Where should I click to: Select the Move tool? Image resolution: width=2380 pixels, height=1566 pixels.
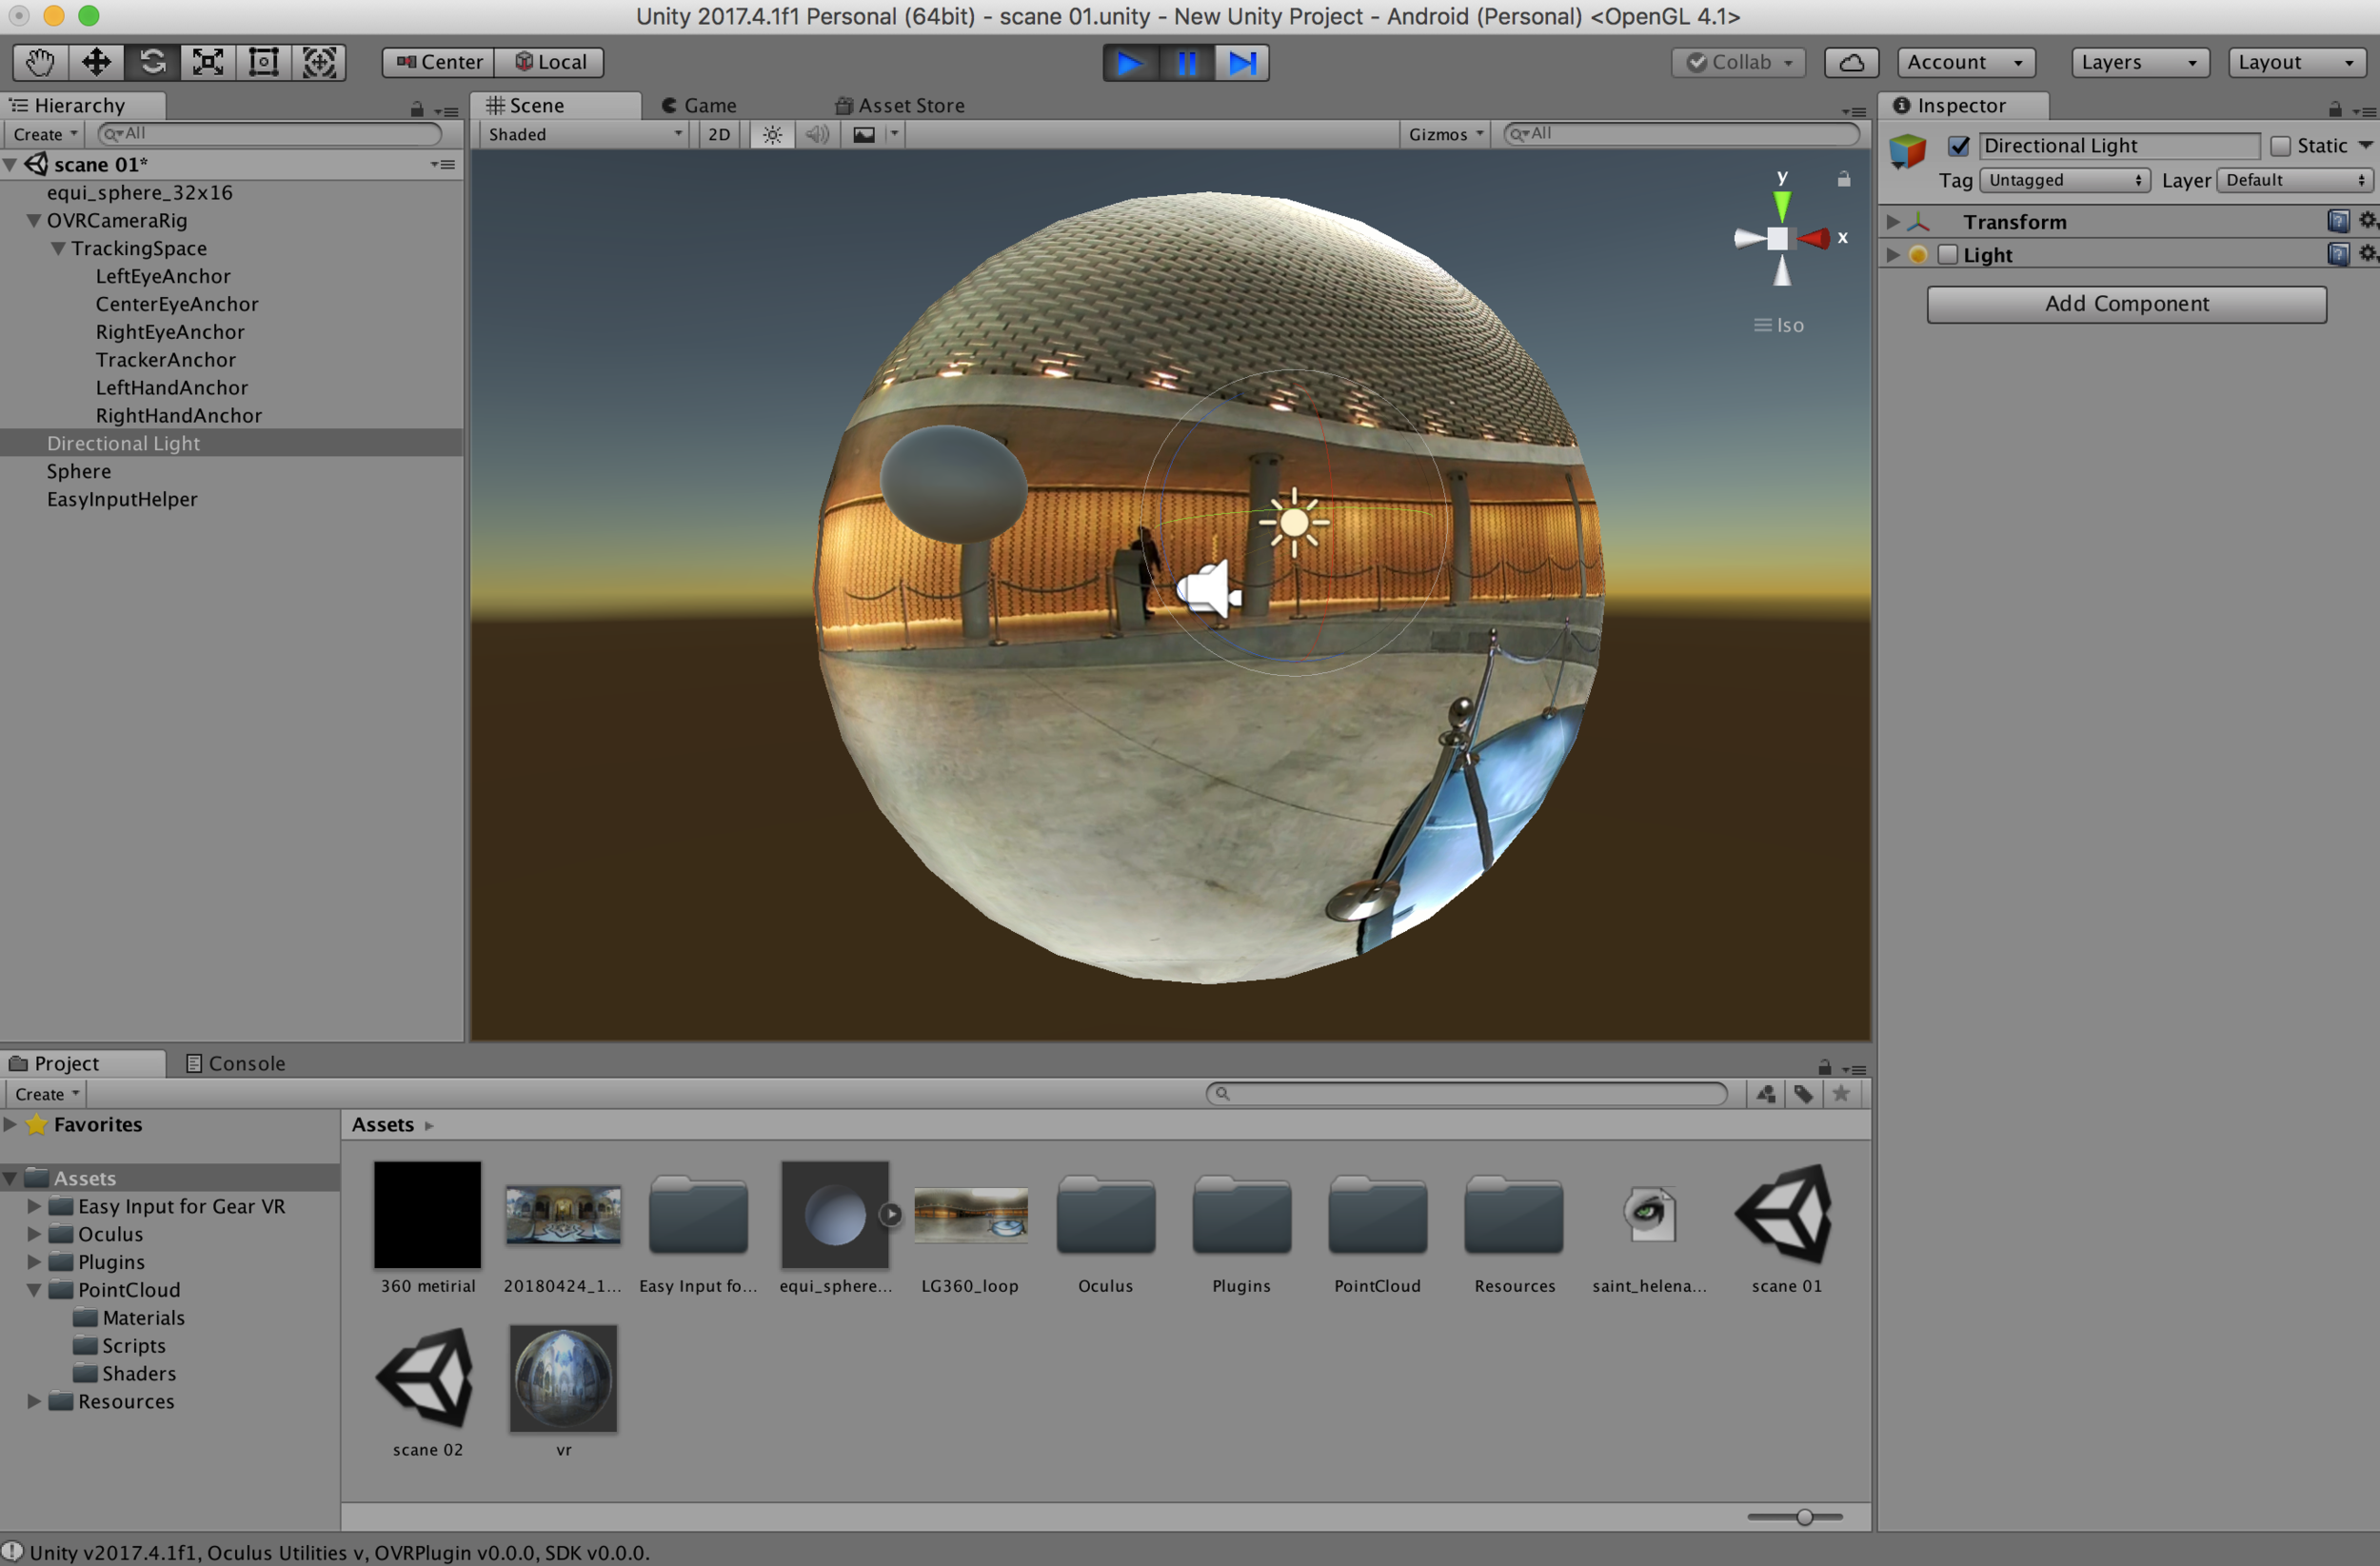click(x=96, y=62)
